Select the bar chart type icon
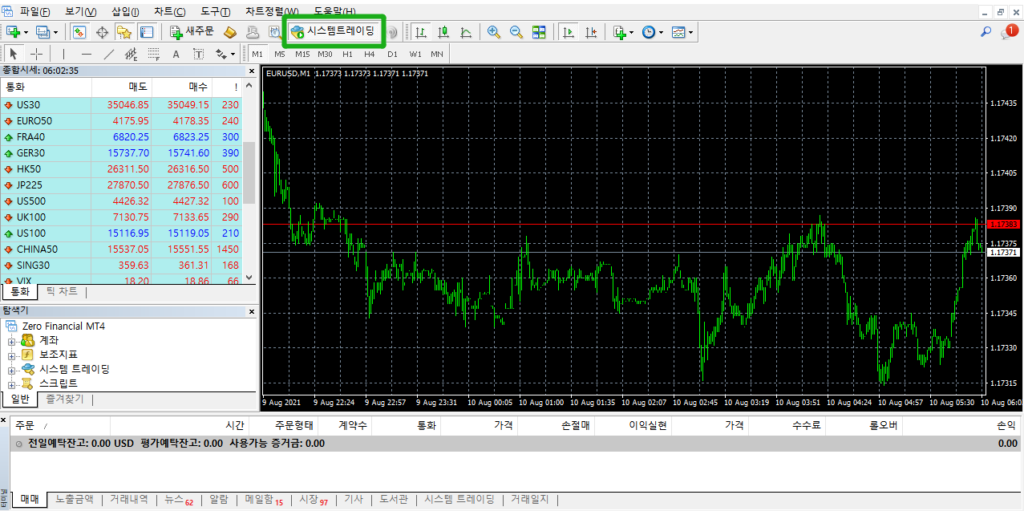This screenshot has height=511, width=1024. coord(422,31)
